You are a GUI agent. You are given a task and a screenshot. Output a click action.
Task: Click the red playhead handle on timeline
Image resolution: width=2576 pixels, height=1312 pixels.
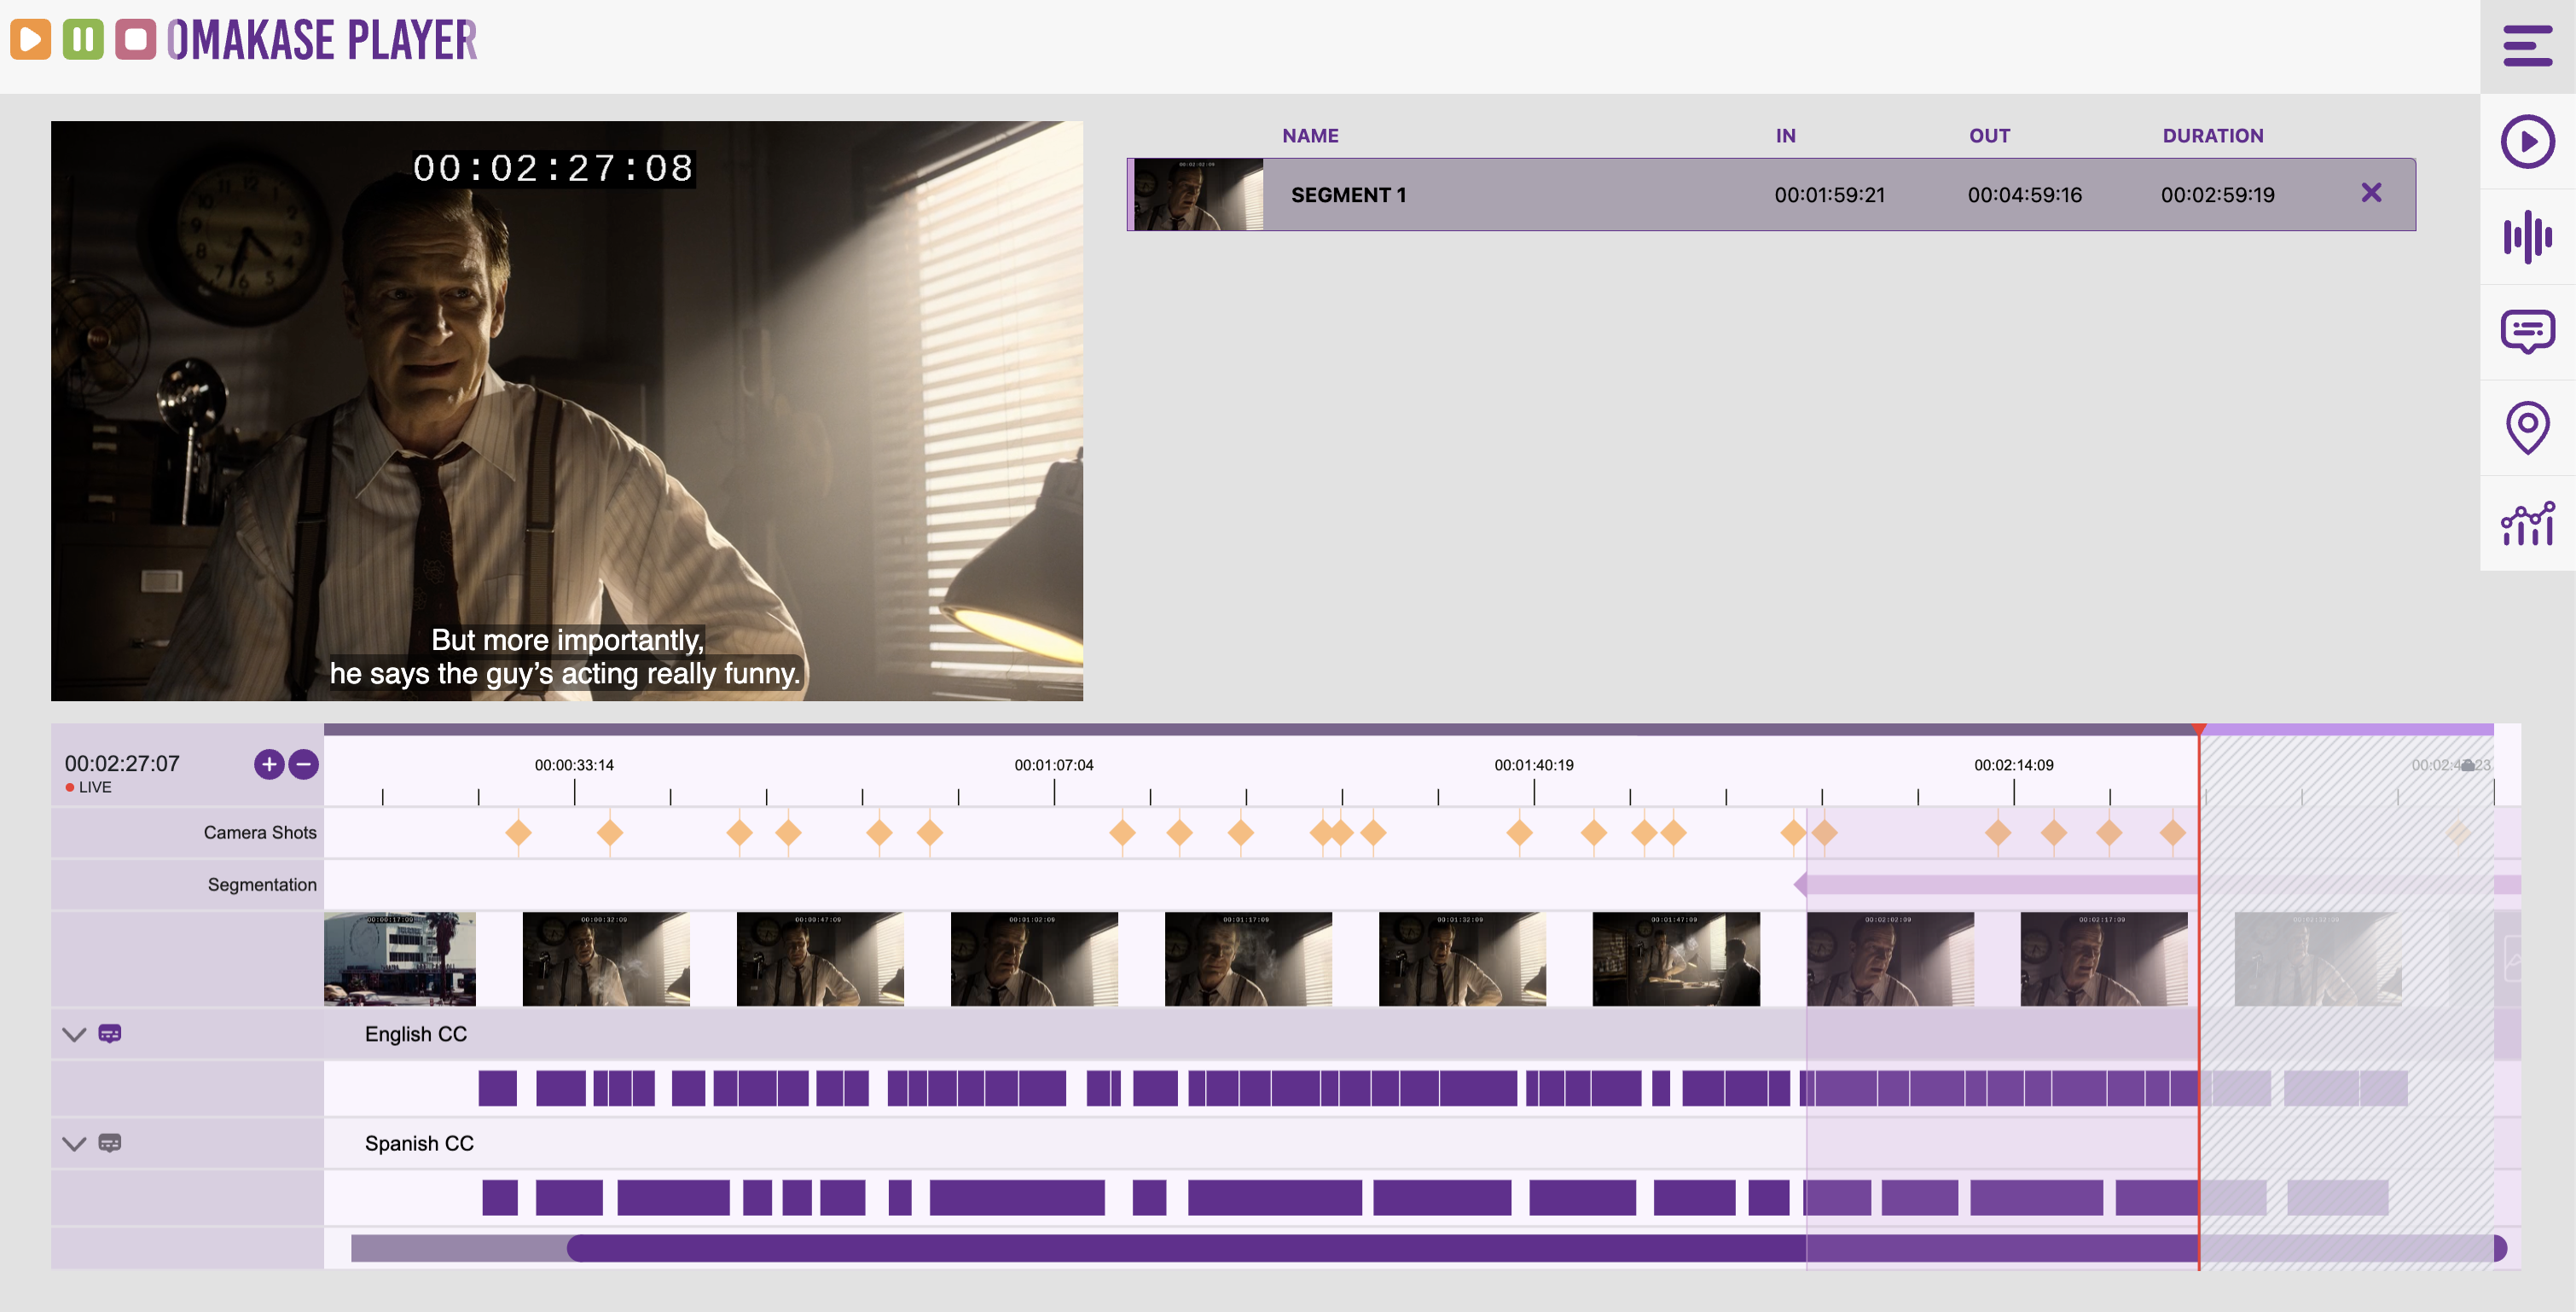coord(2199,729)
